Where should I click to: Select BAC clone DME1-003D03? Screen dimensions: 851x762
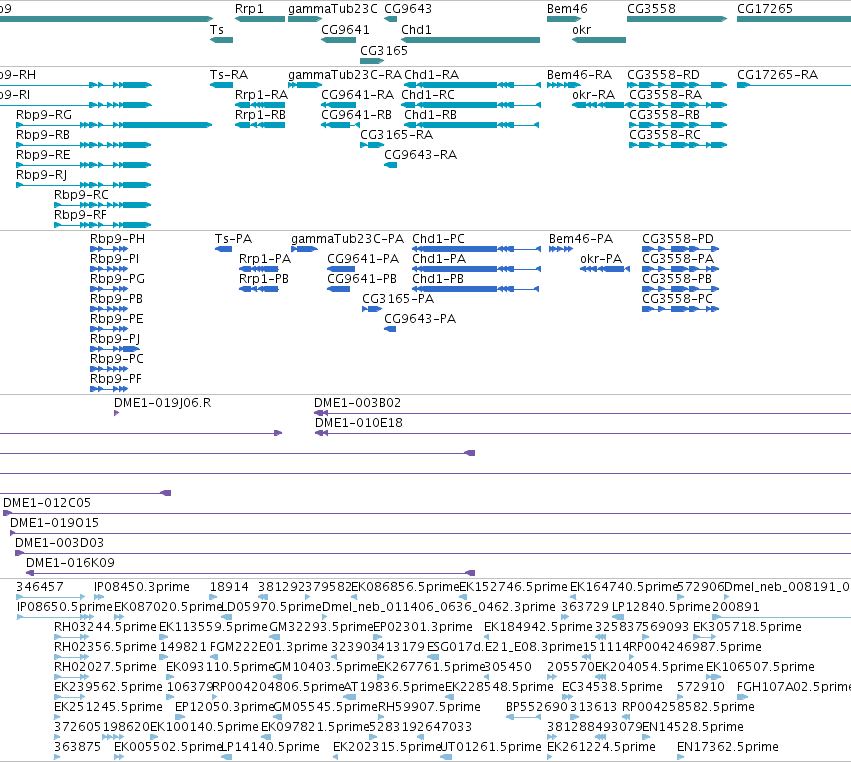coord(433,553)
